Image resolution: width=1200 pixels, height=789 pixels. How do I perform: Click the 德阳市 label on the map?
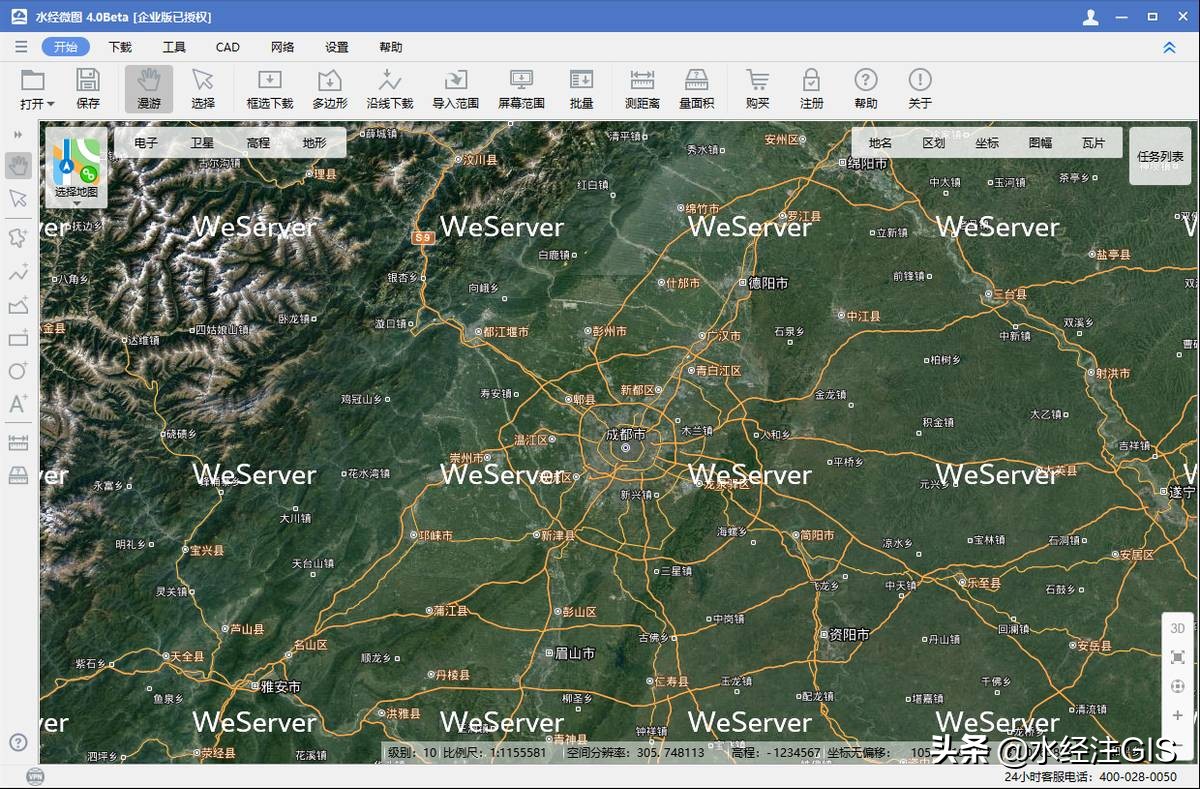[768, 283]
